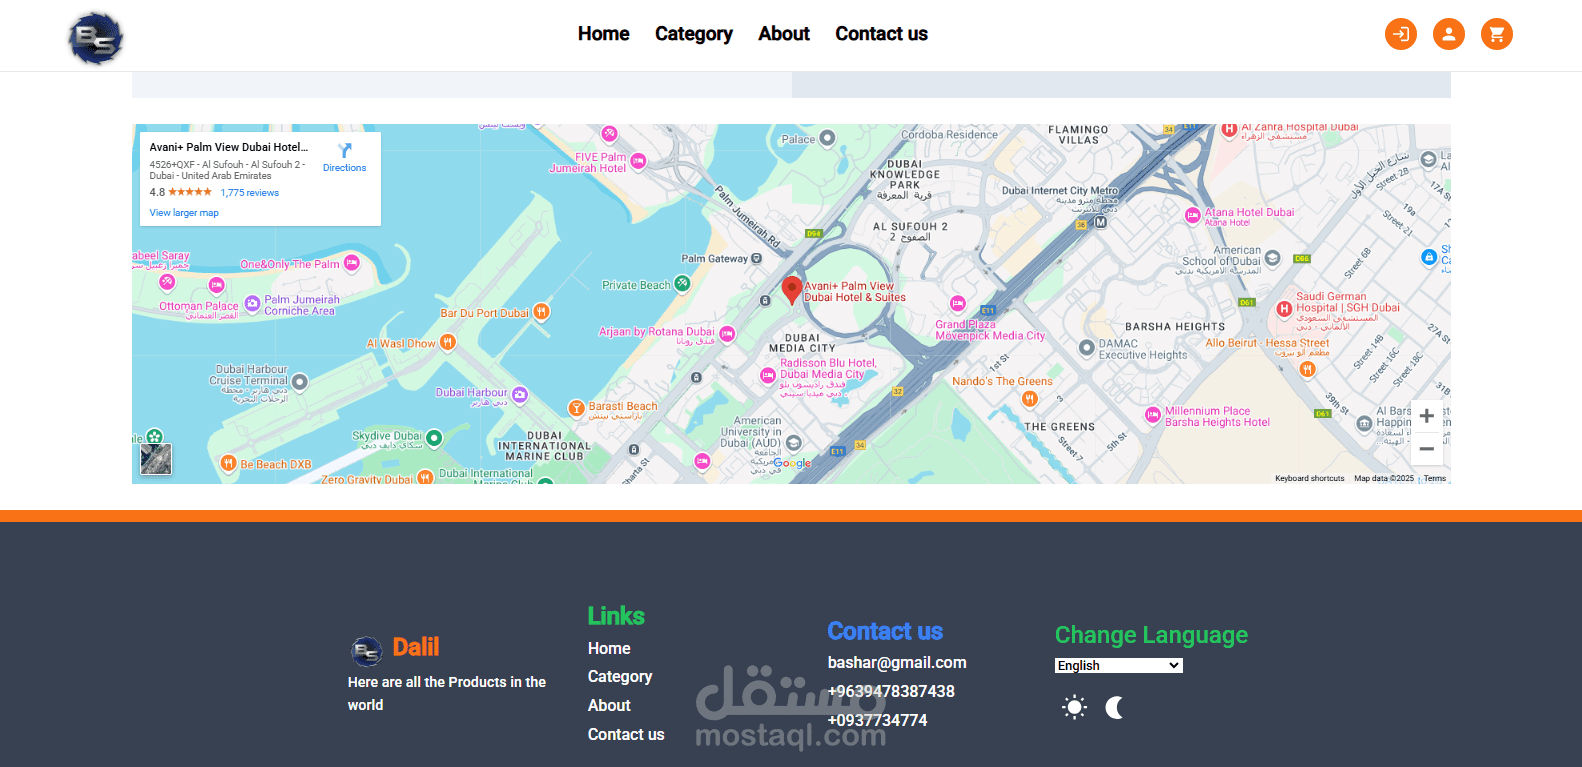1582x767 pixels.
Task: Click the phone number +9639478387438
Action: click(891, 691)
